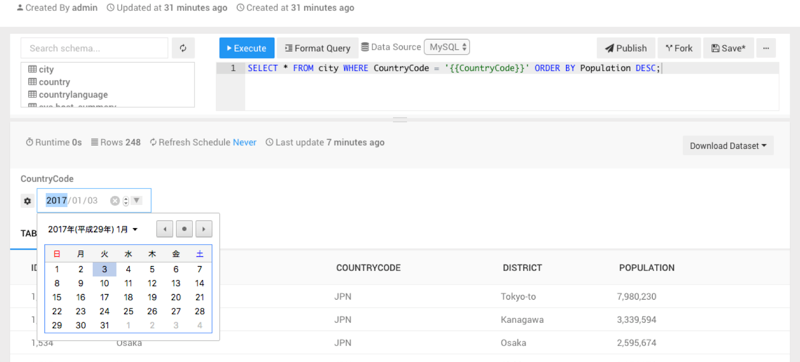
Task: Open CountryCode parameter settings gear
Action: click(28, 201)
